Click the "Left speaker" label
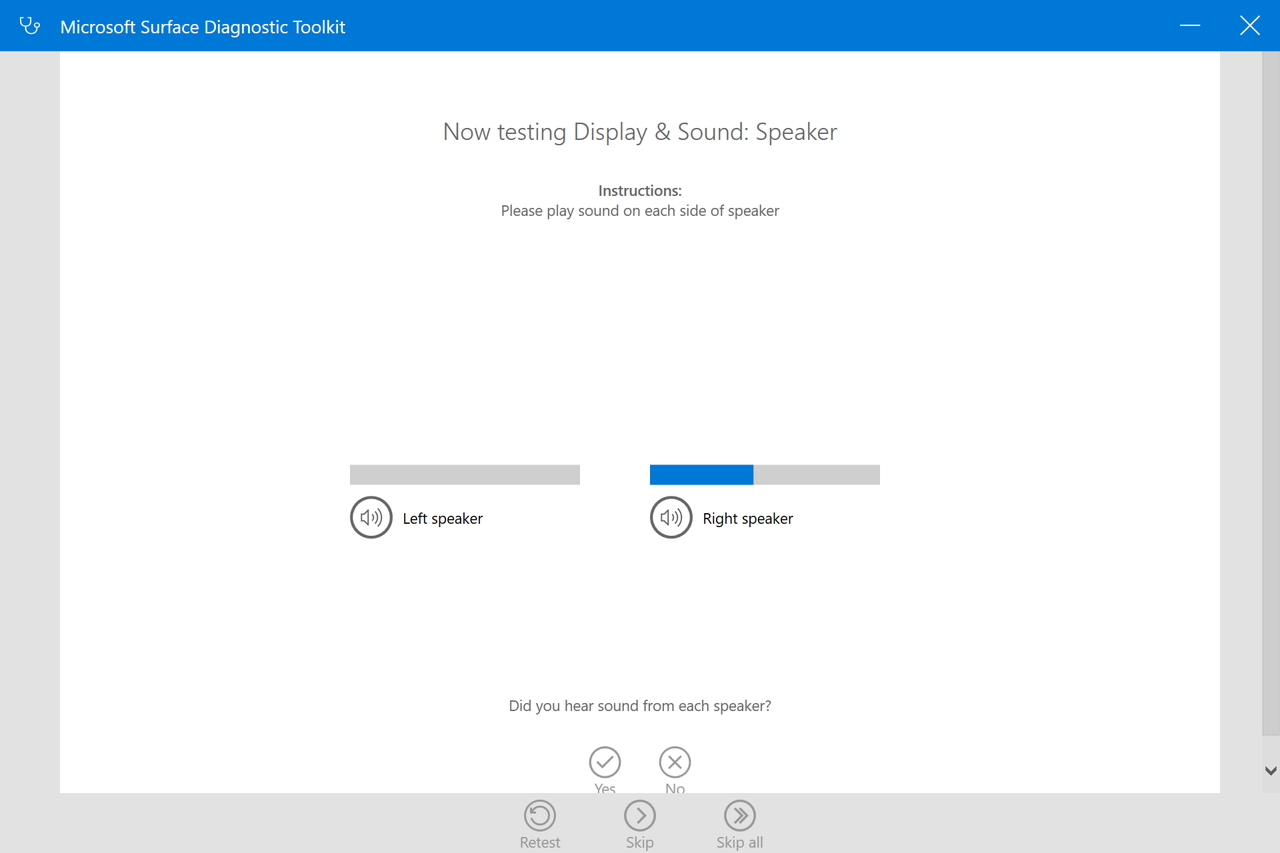Viewport: 1280px width, 853px height. pos(443,519)
